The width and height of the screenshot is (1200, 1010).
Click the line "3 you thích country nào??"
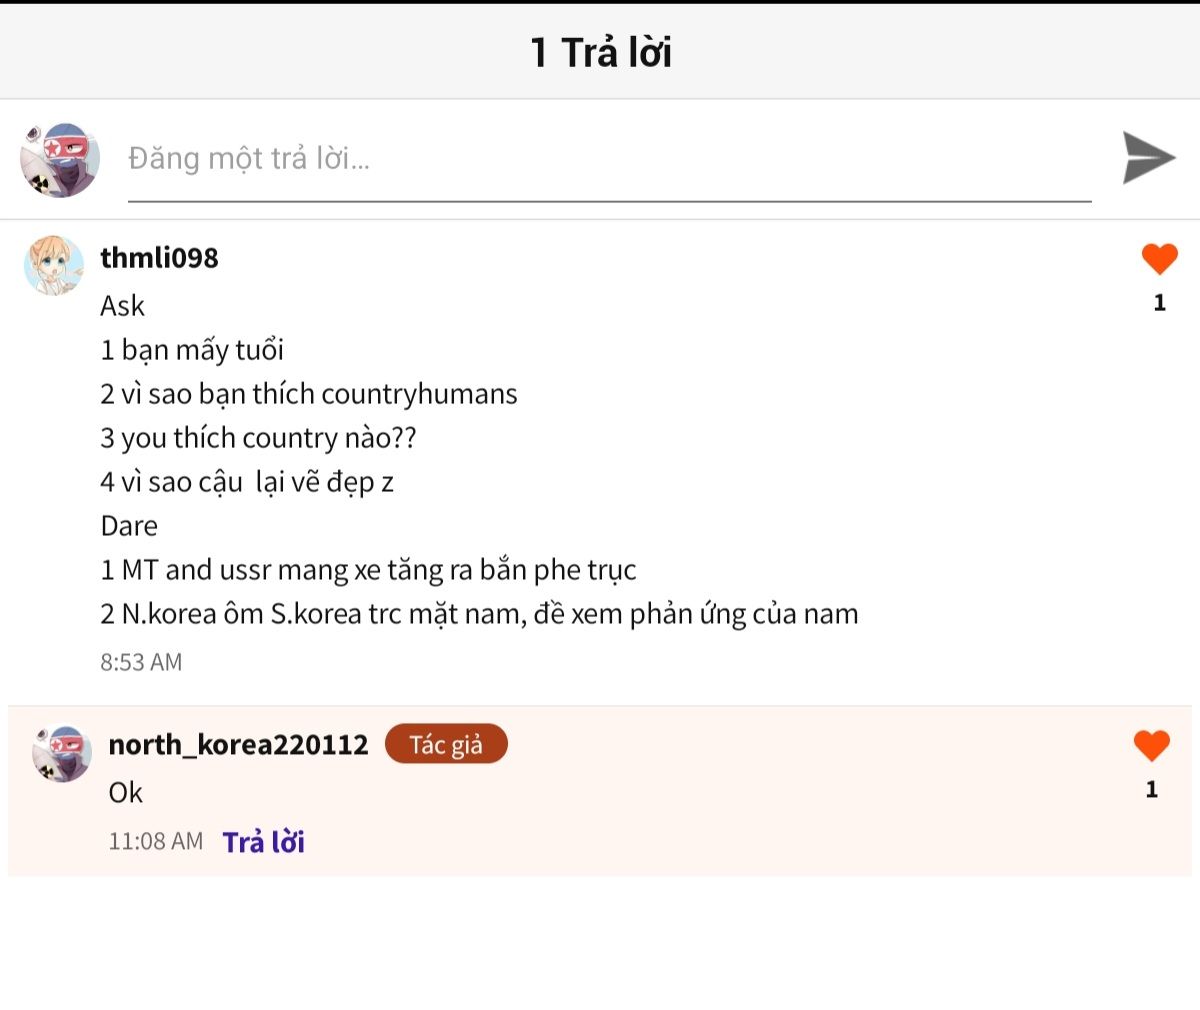[258, 438]
